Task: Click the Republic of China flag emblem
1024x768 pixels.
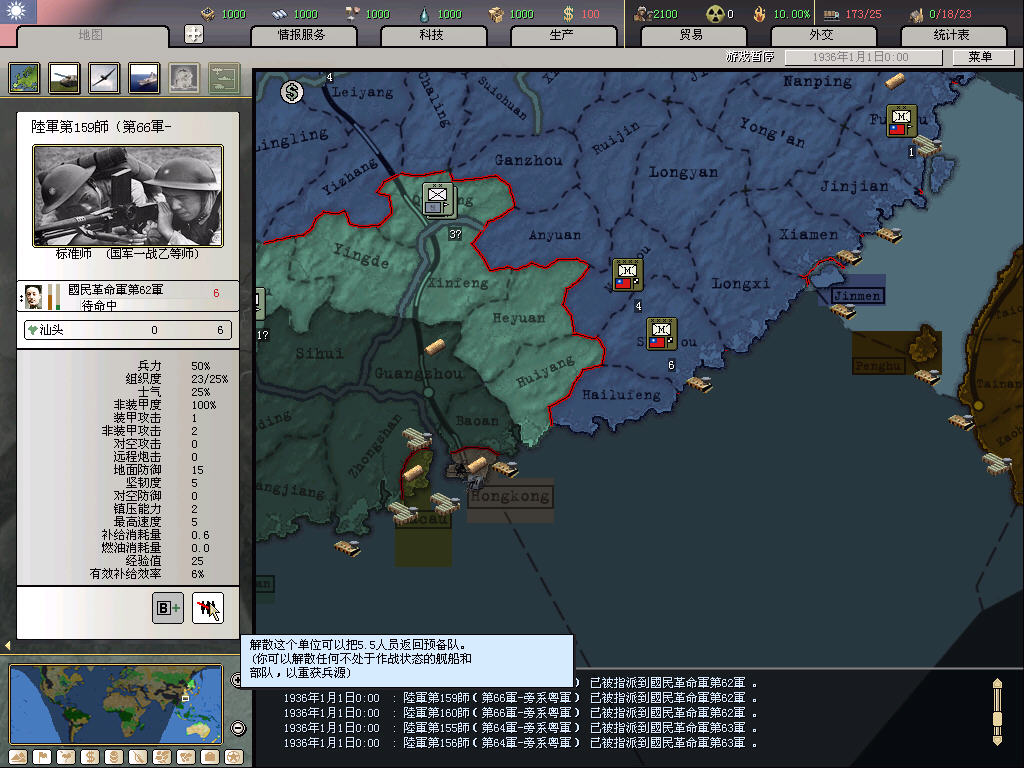Action: click(17, 12)
